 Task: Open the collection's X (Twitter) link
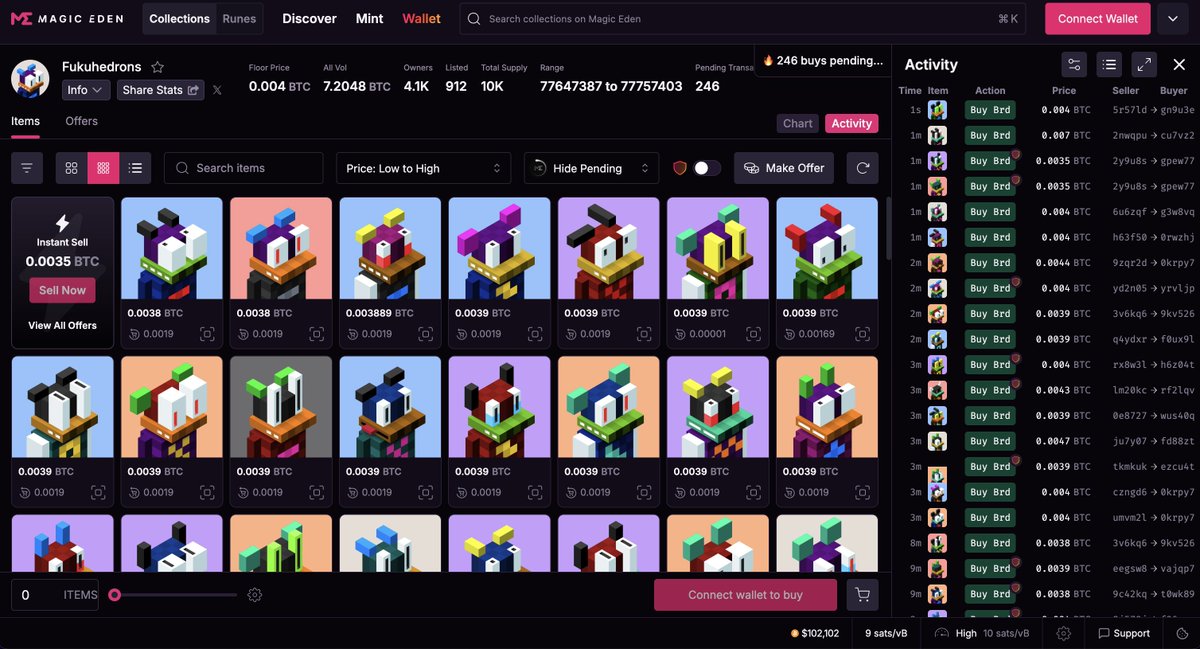tap(218, 90)
